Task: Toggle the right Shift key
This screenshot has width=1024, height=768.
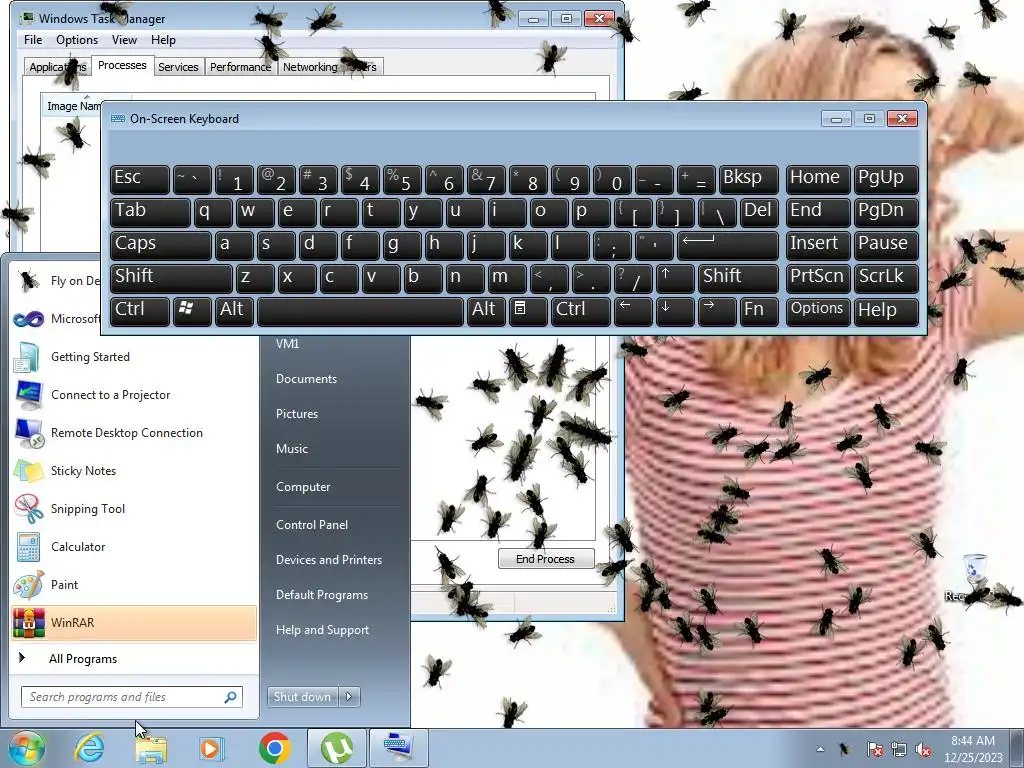Action: point(738,278)
